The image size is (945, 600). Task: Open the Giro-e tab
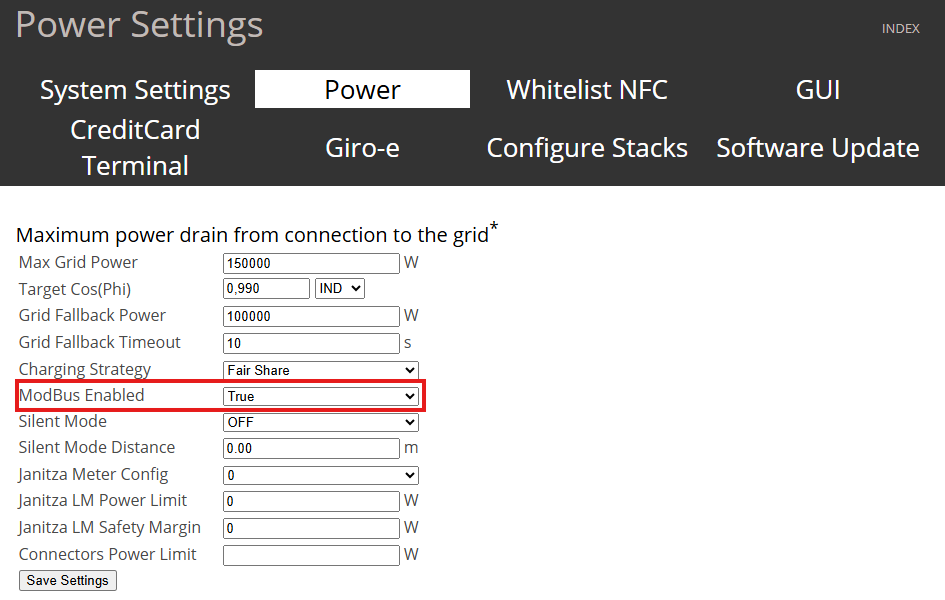(362, 148)
